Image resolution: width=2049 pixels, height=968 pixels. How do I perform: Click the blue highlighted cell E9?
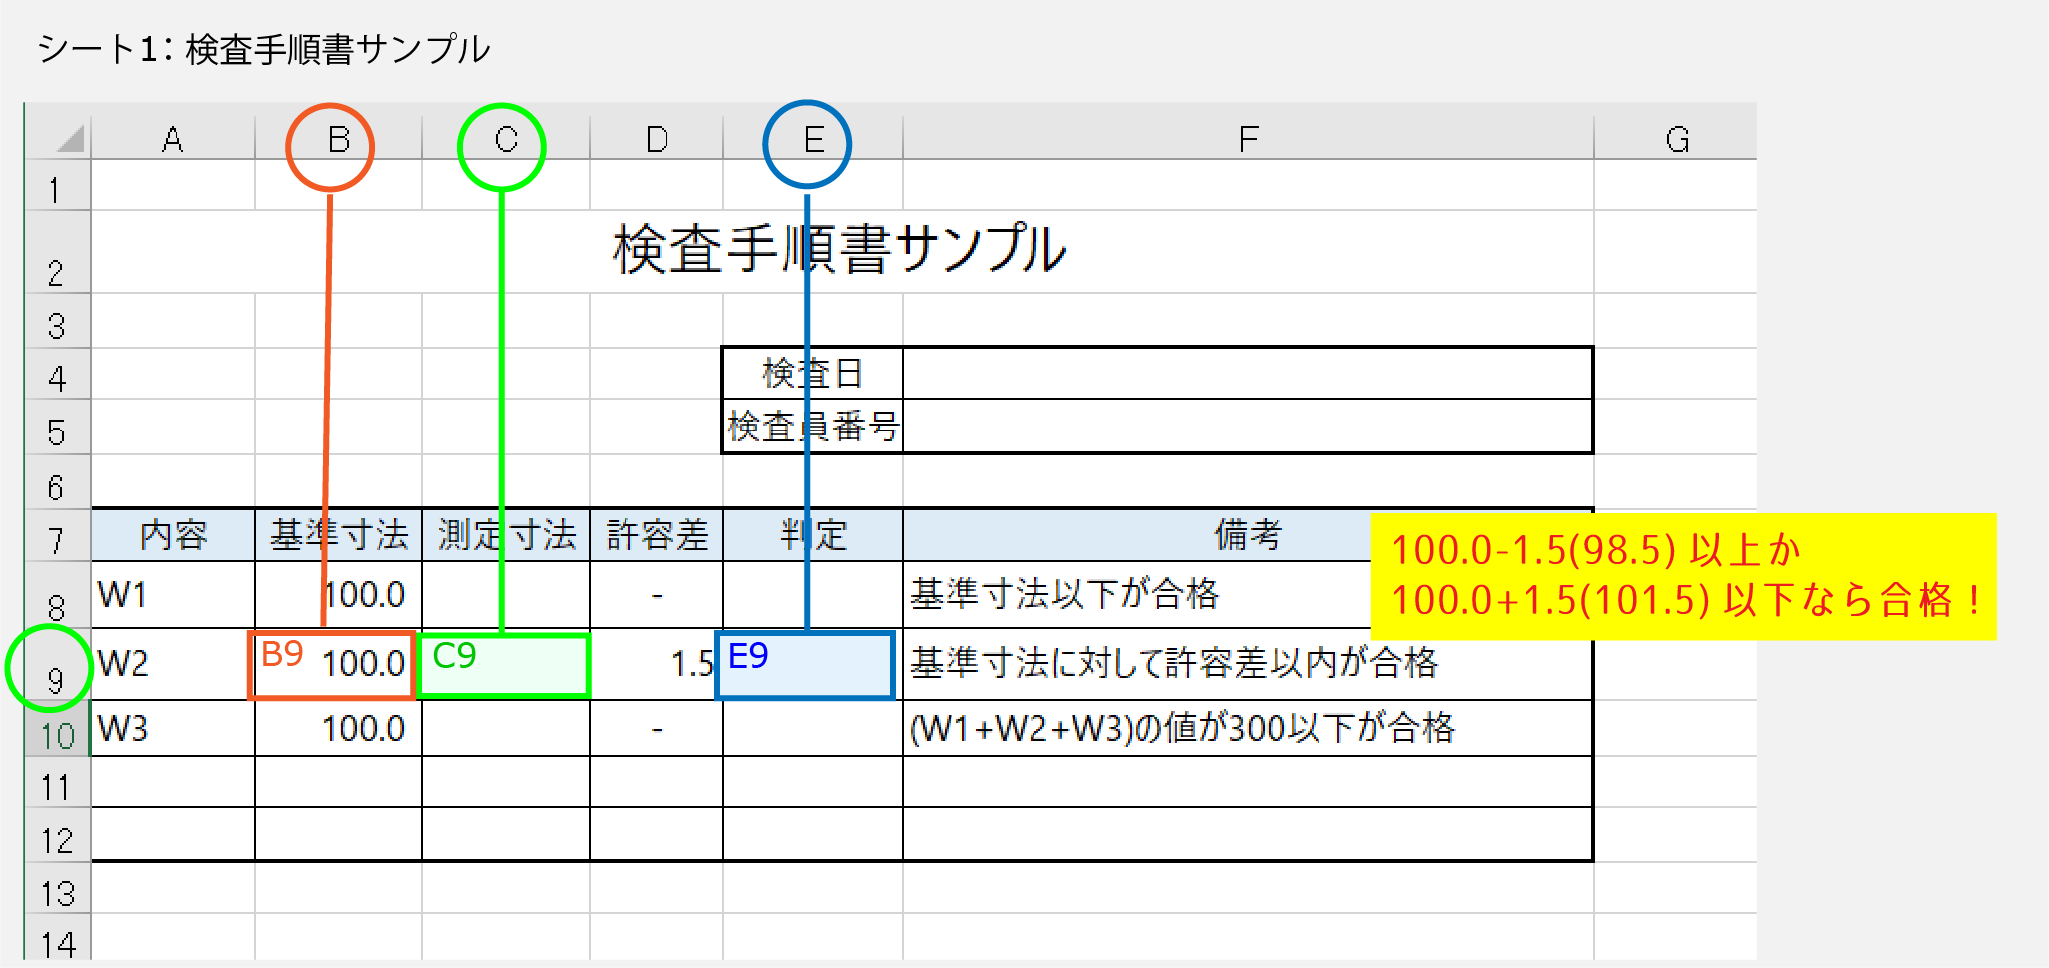(805, 665)
